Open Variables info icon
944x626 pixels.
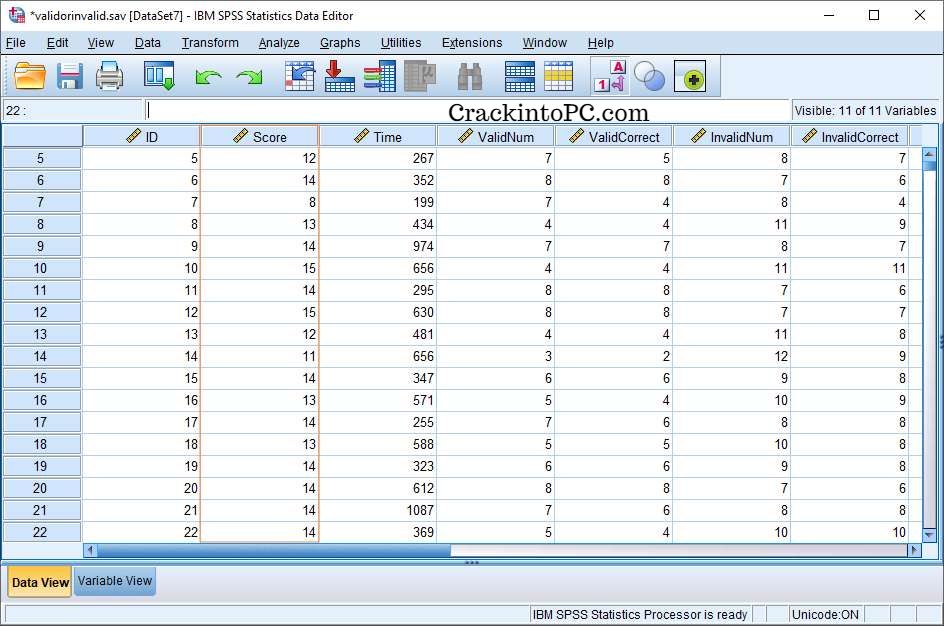(x=379, y=76)
